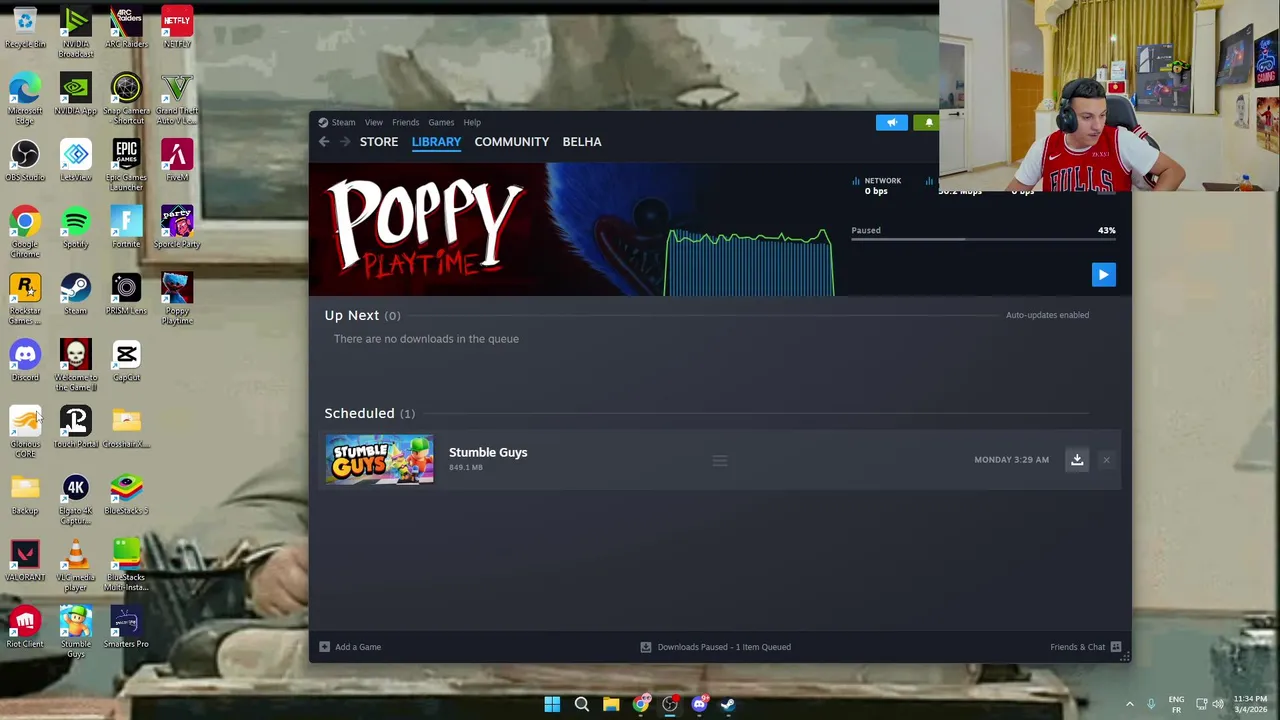The image size is (1280, 720).
Task: Select the Grand Theft Auto V desktop icon
Action: (177, 99)
